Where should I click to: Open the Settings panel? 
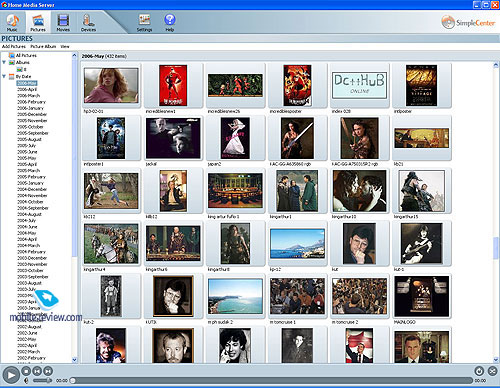(x=144, y=22)
